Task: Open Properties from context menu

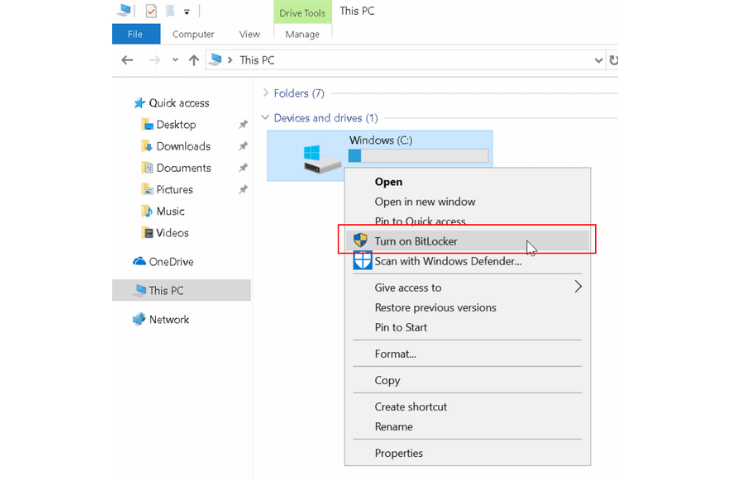Action: 467,453
